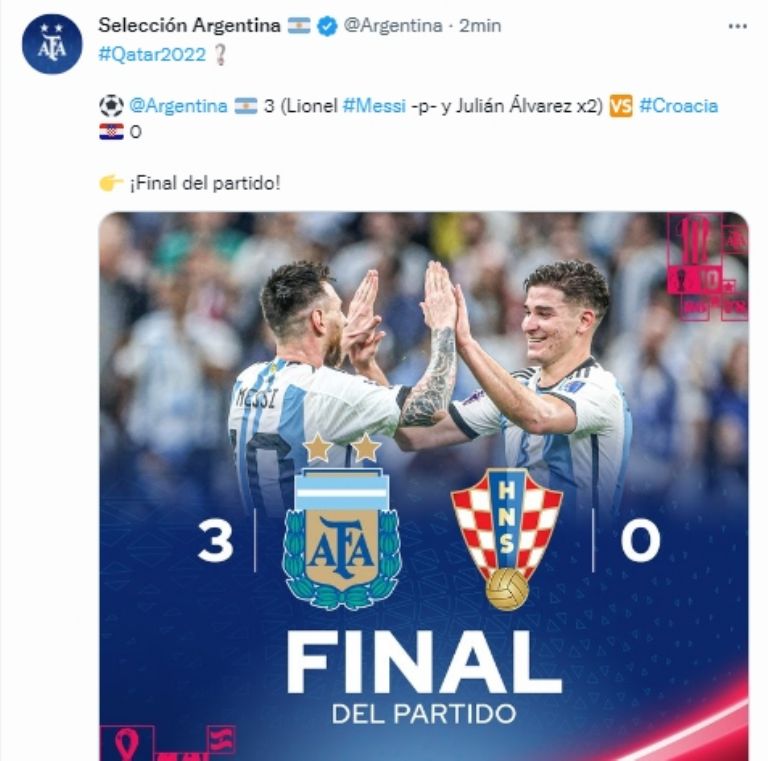Click the VS emoji icon
Screen dimensions: 768x761
click(x=621, y=106)
